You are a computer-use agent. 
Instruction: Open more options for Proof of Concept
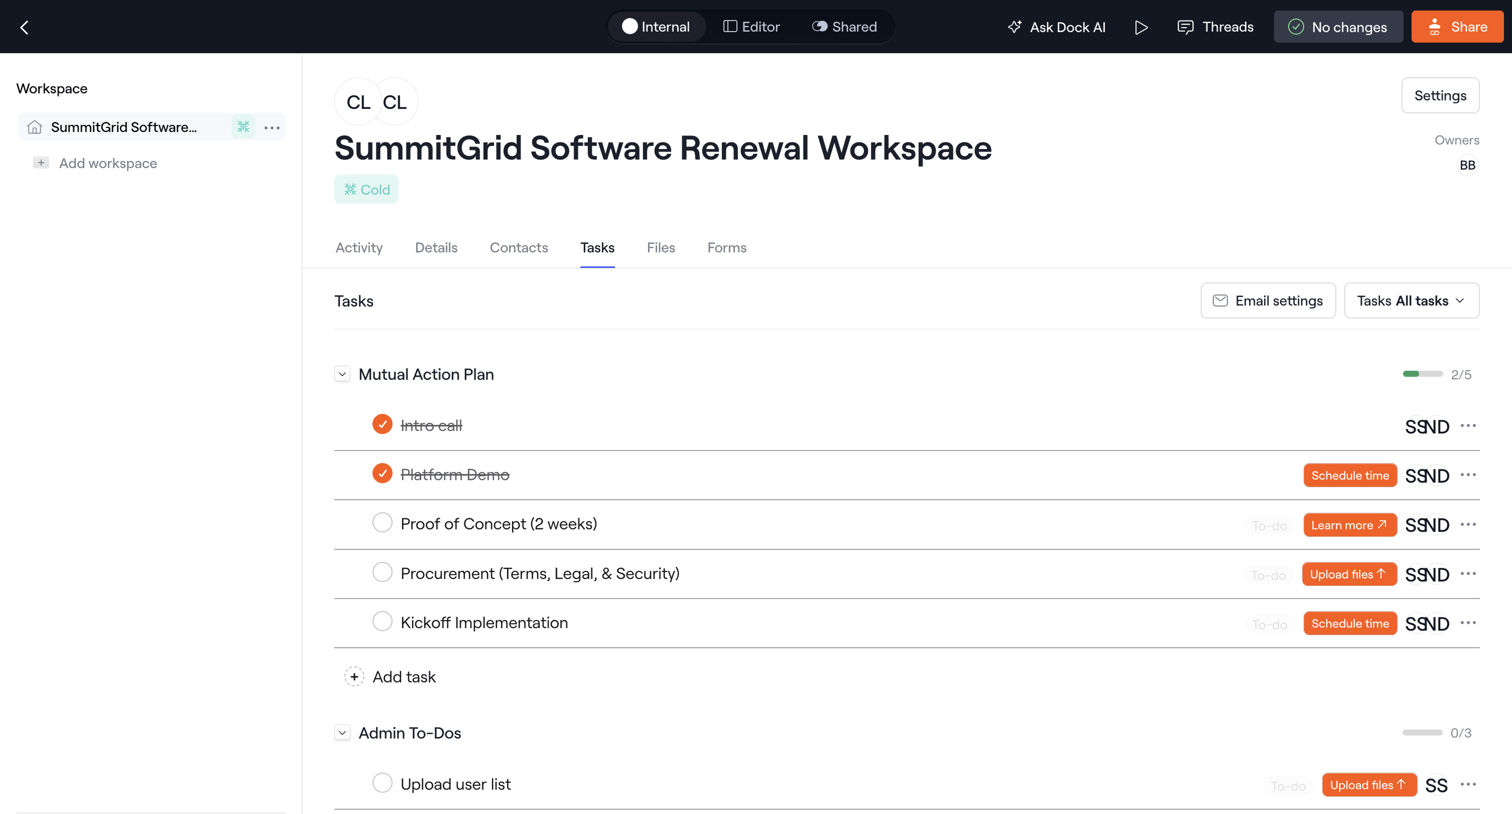point(1468,525)
